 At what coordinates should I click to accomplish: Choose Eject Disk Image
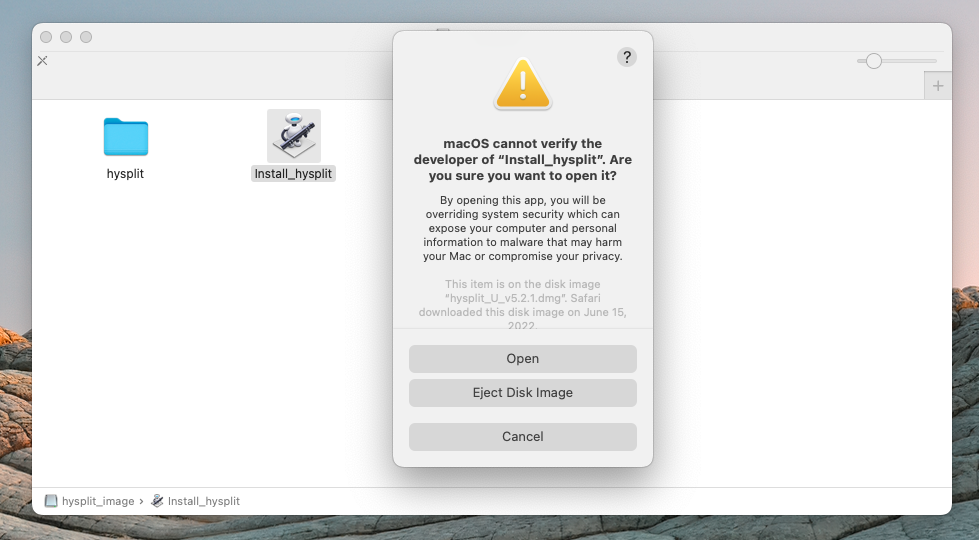click(x=523, y=393)
